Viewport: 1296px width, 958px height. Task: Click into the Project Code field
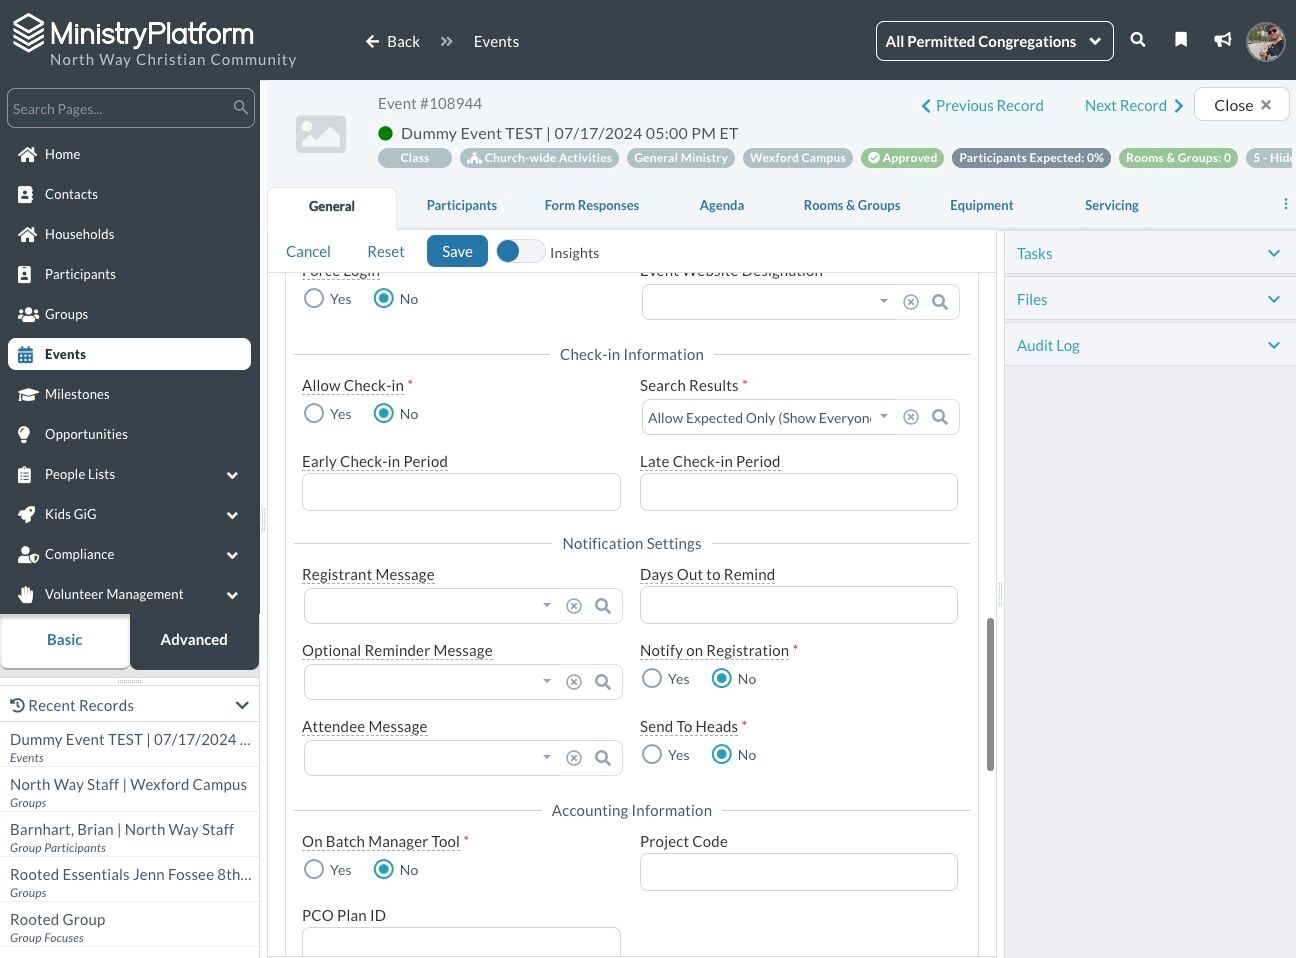point(799,872)
